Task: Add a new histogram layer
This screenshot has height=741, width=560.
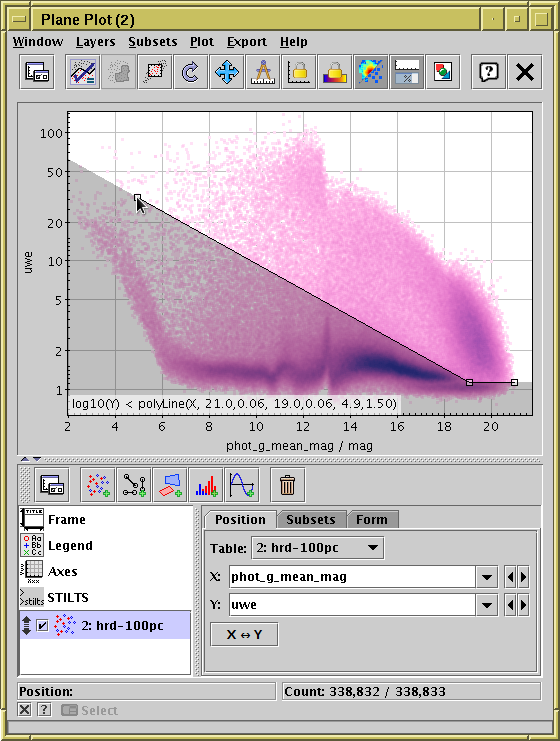Action: tap(206, 485)
